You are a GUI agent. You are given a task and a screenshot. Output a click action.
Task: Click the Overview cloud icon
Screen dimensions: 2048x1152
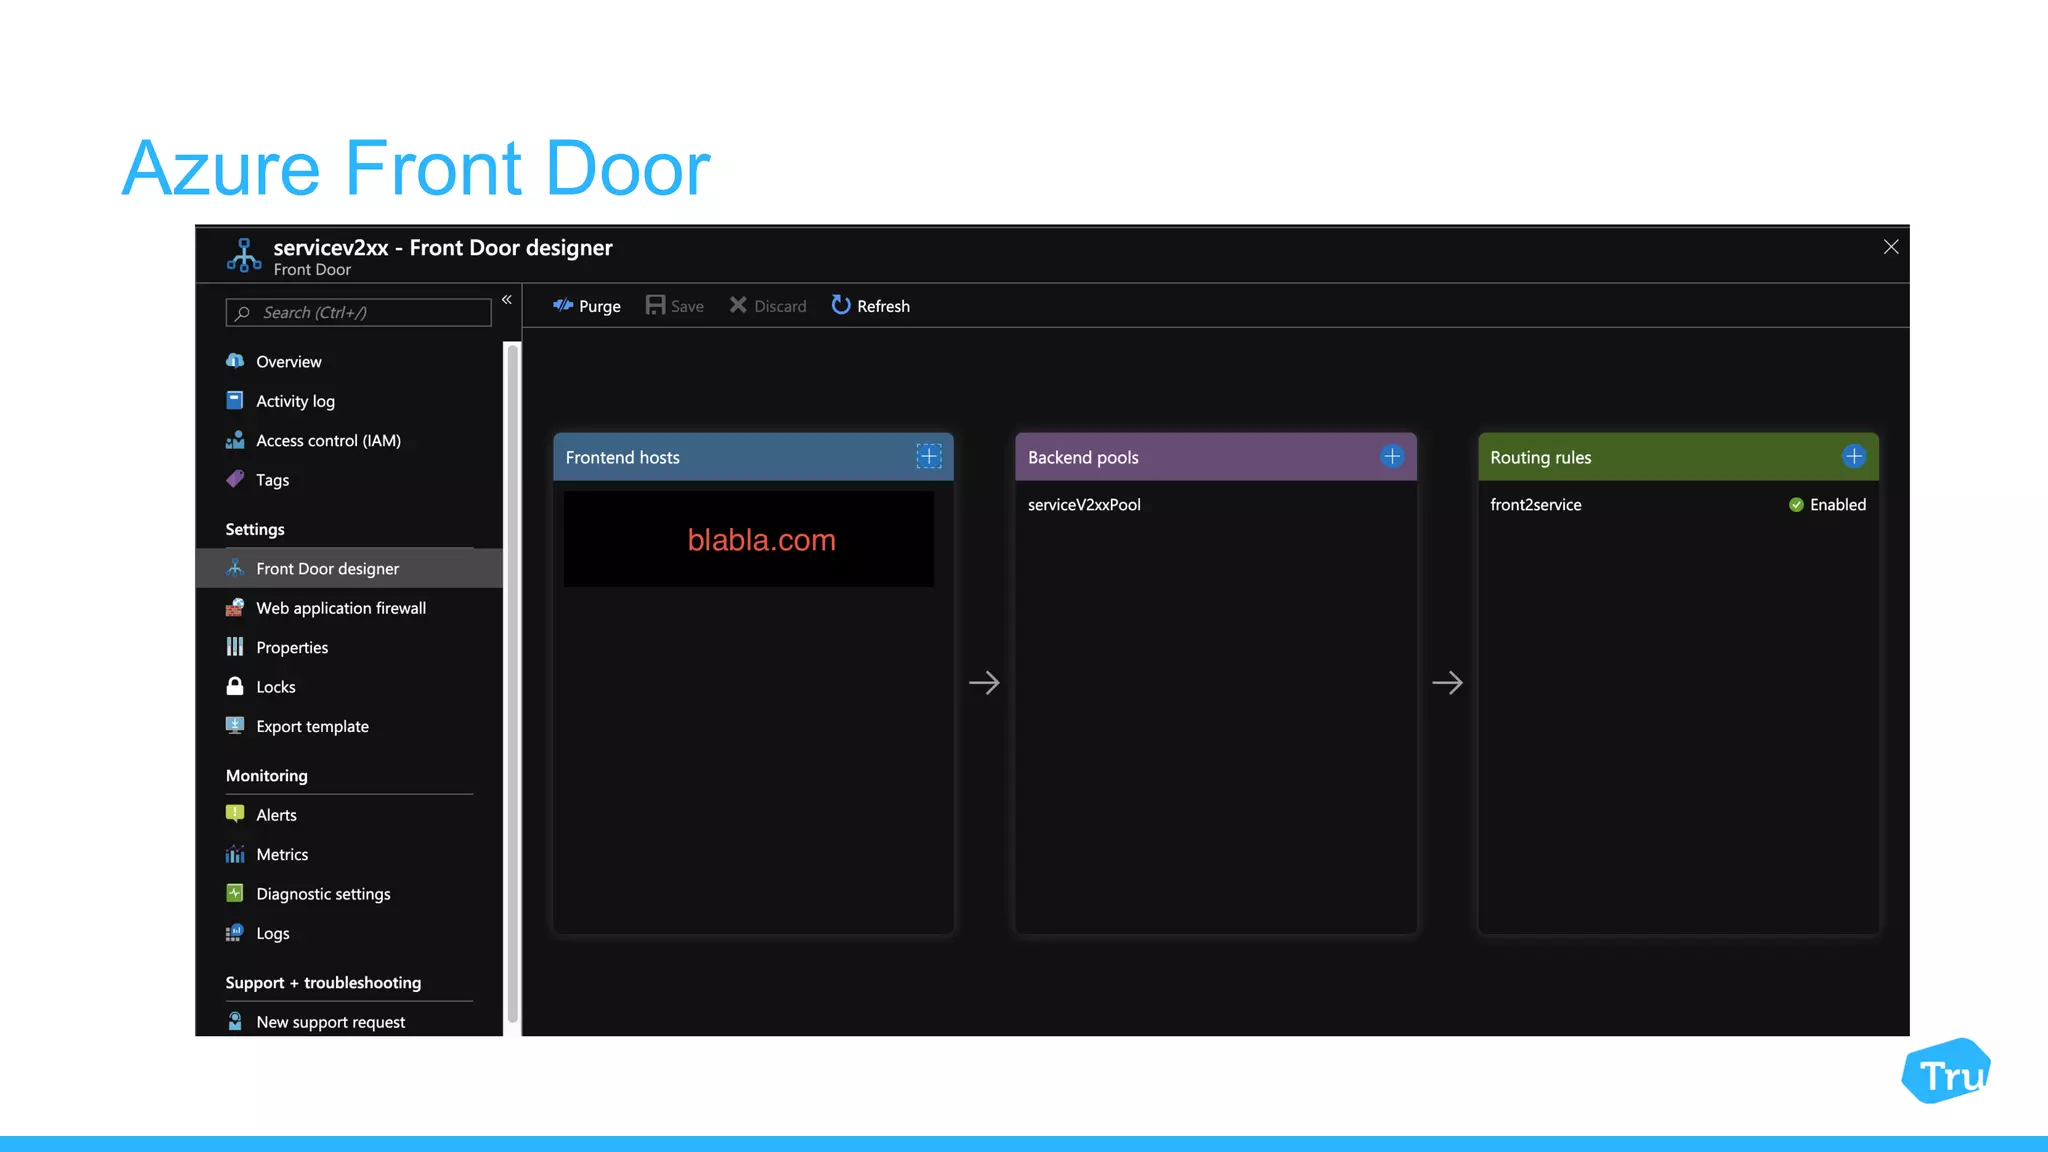pyautogui.click(x=235, y=361)
